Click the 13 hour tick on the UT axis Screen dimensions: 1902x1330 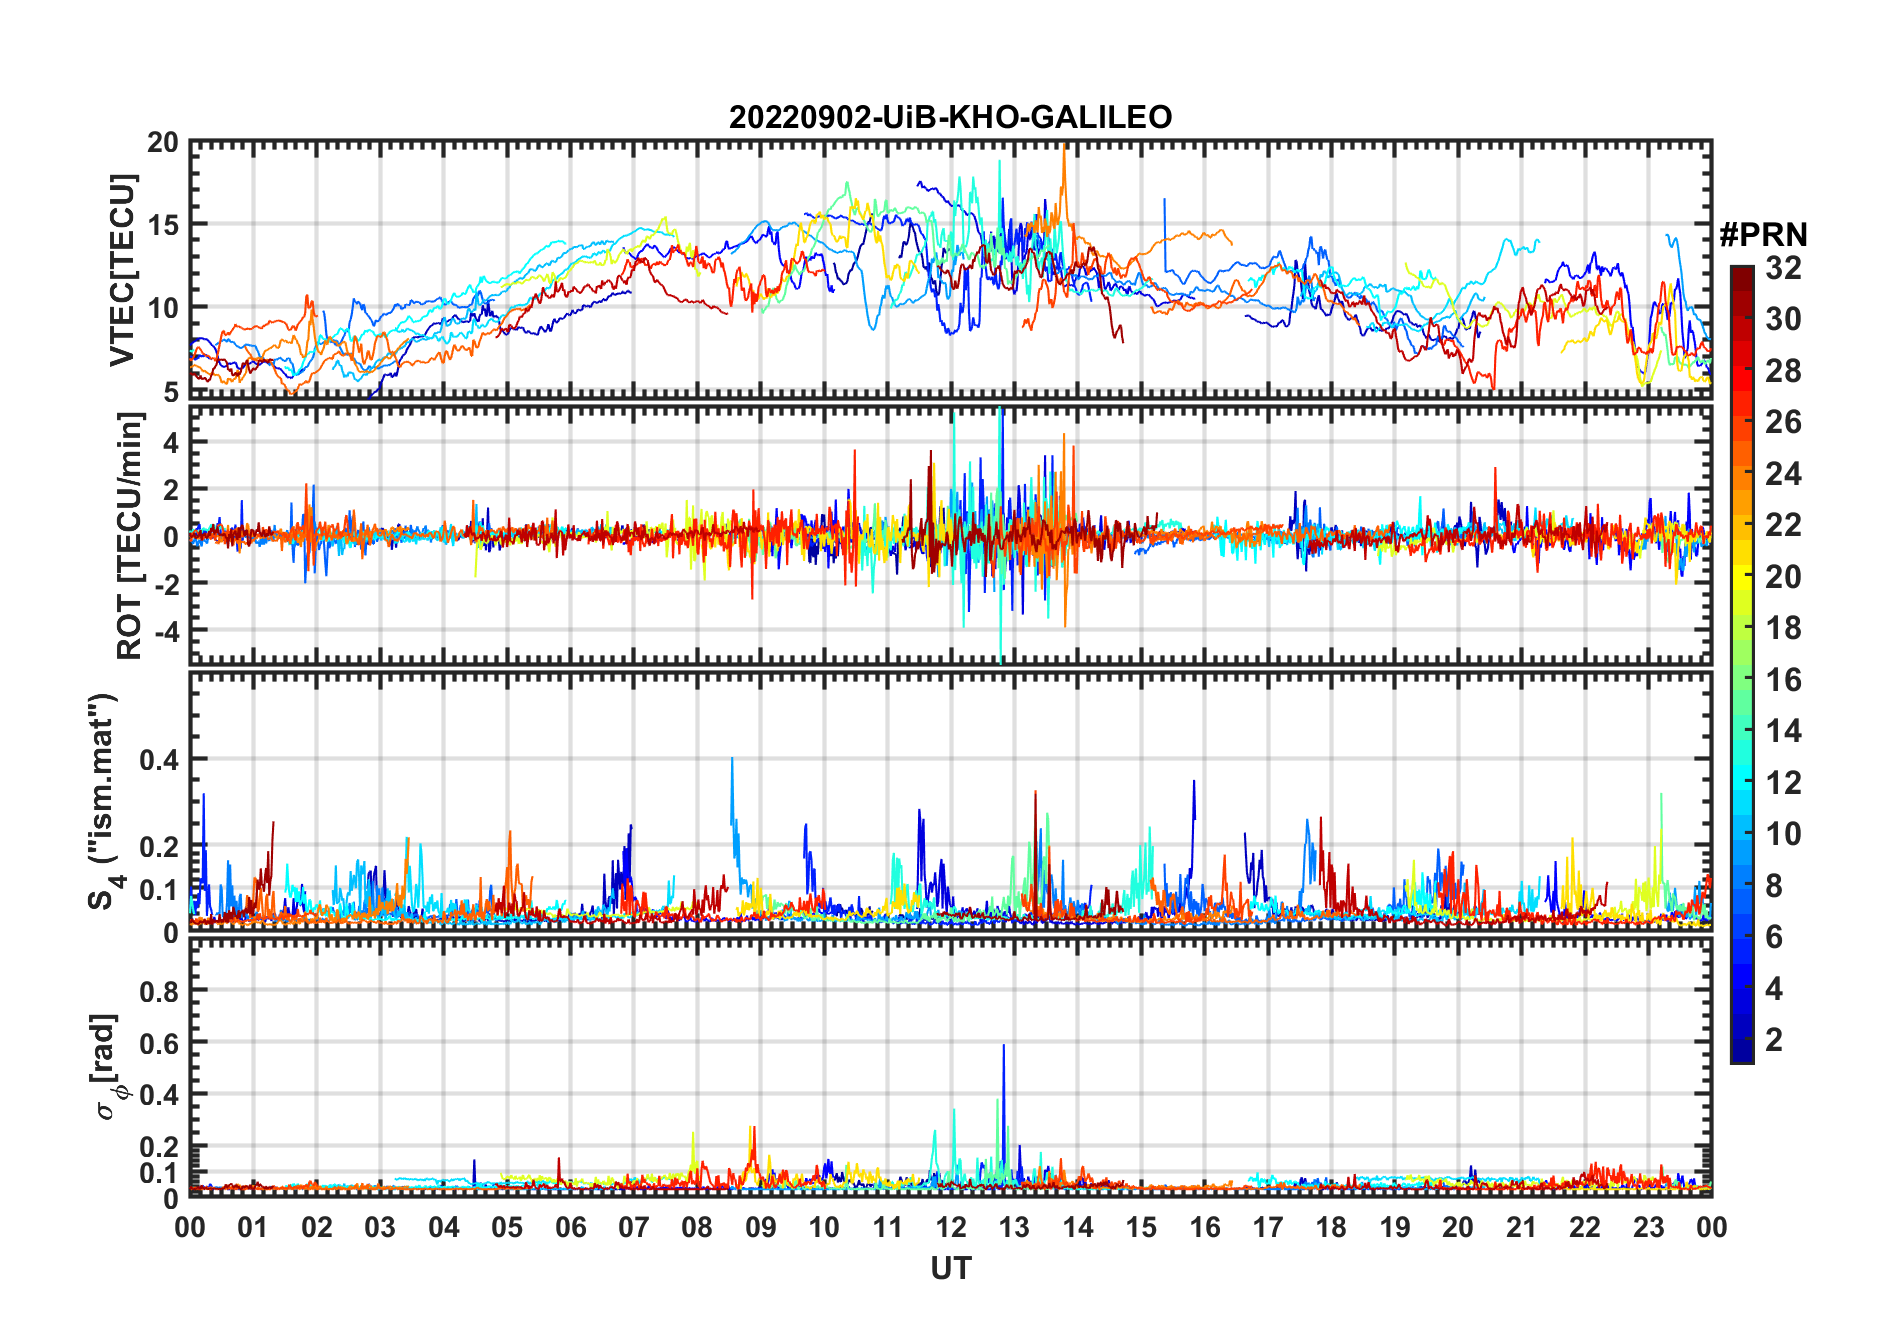(x=1014, y=1227)
